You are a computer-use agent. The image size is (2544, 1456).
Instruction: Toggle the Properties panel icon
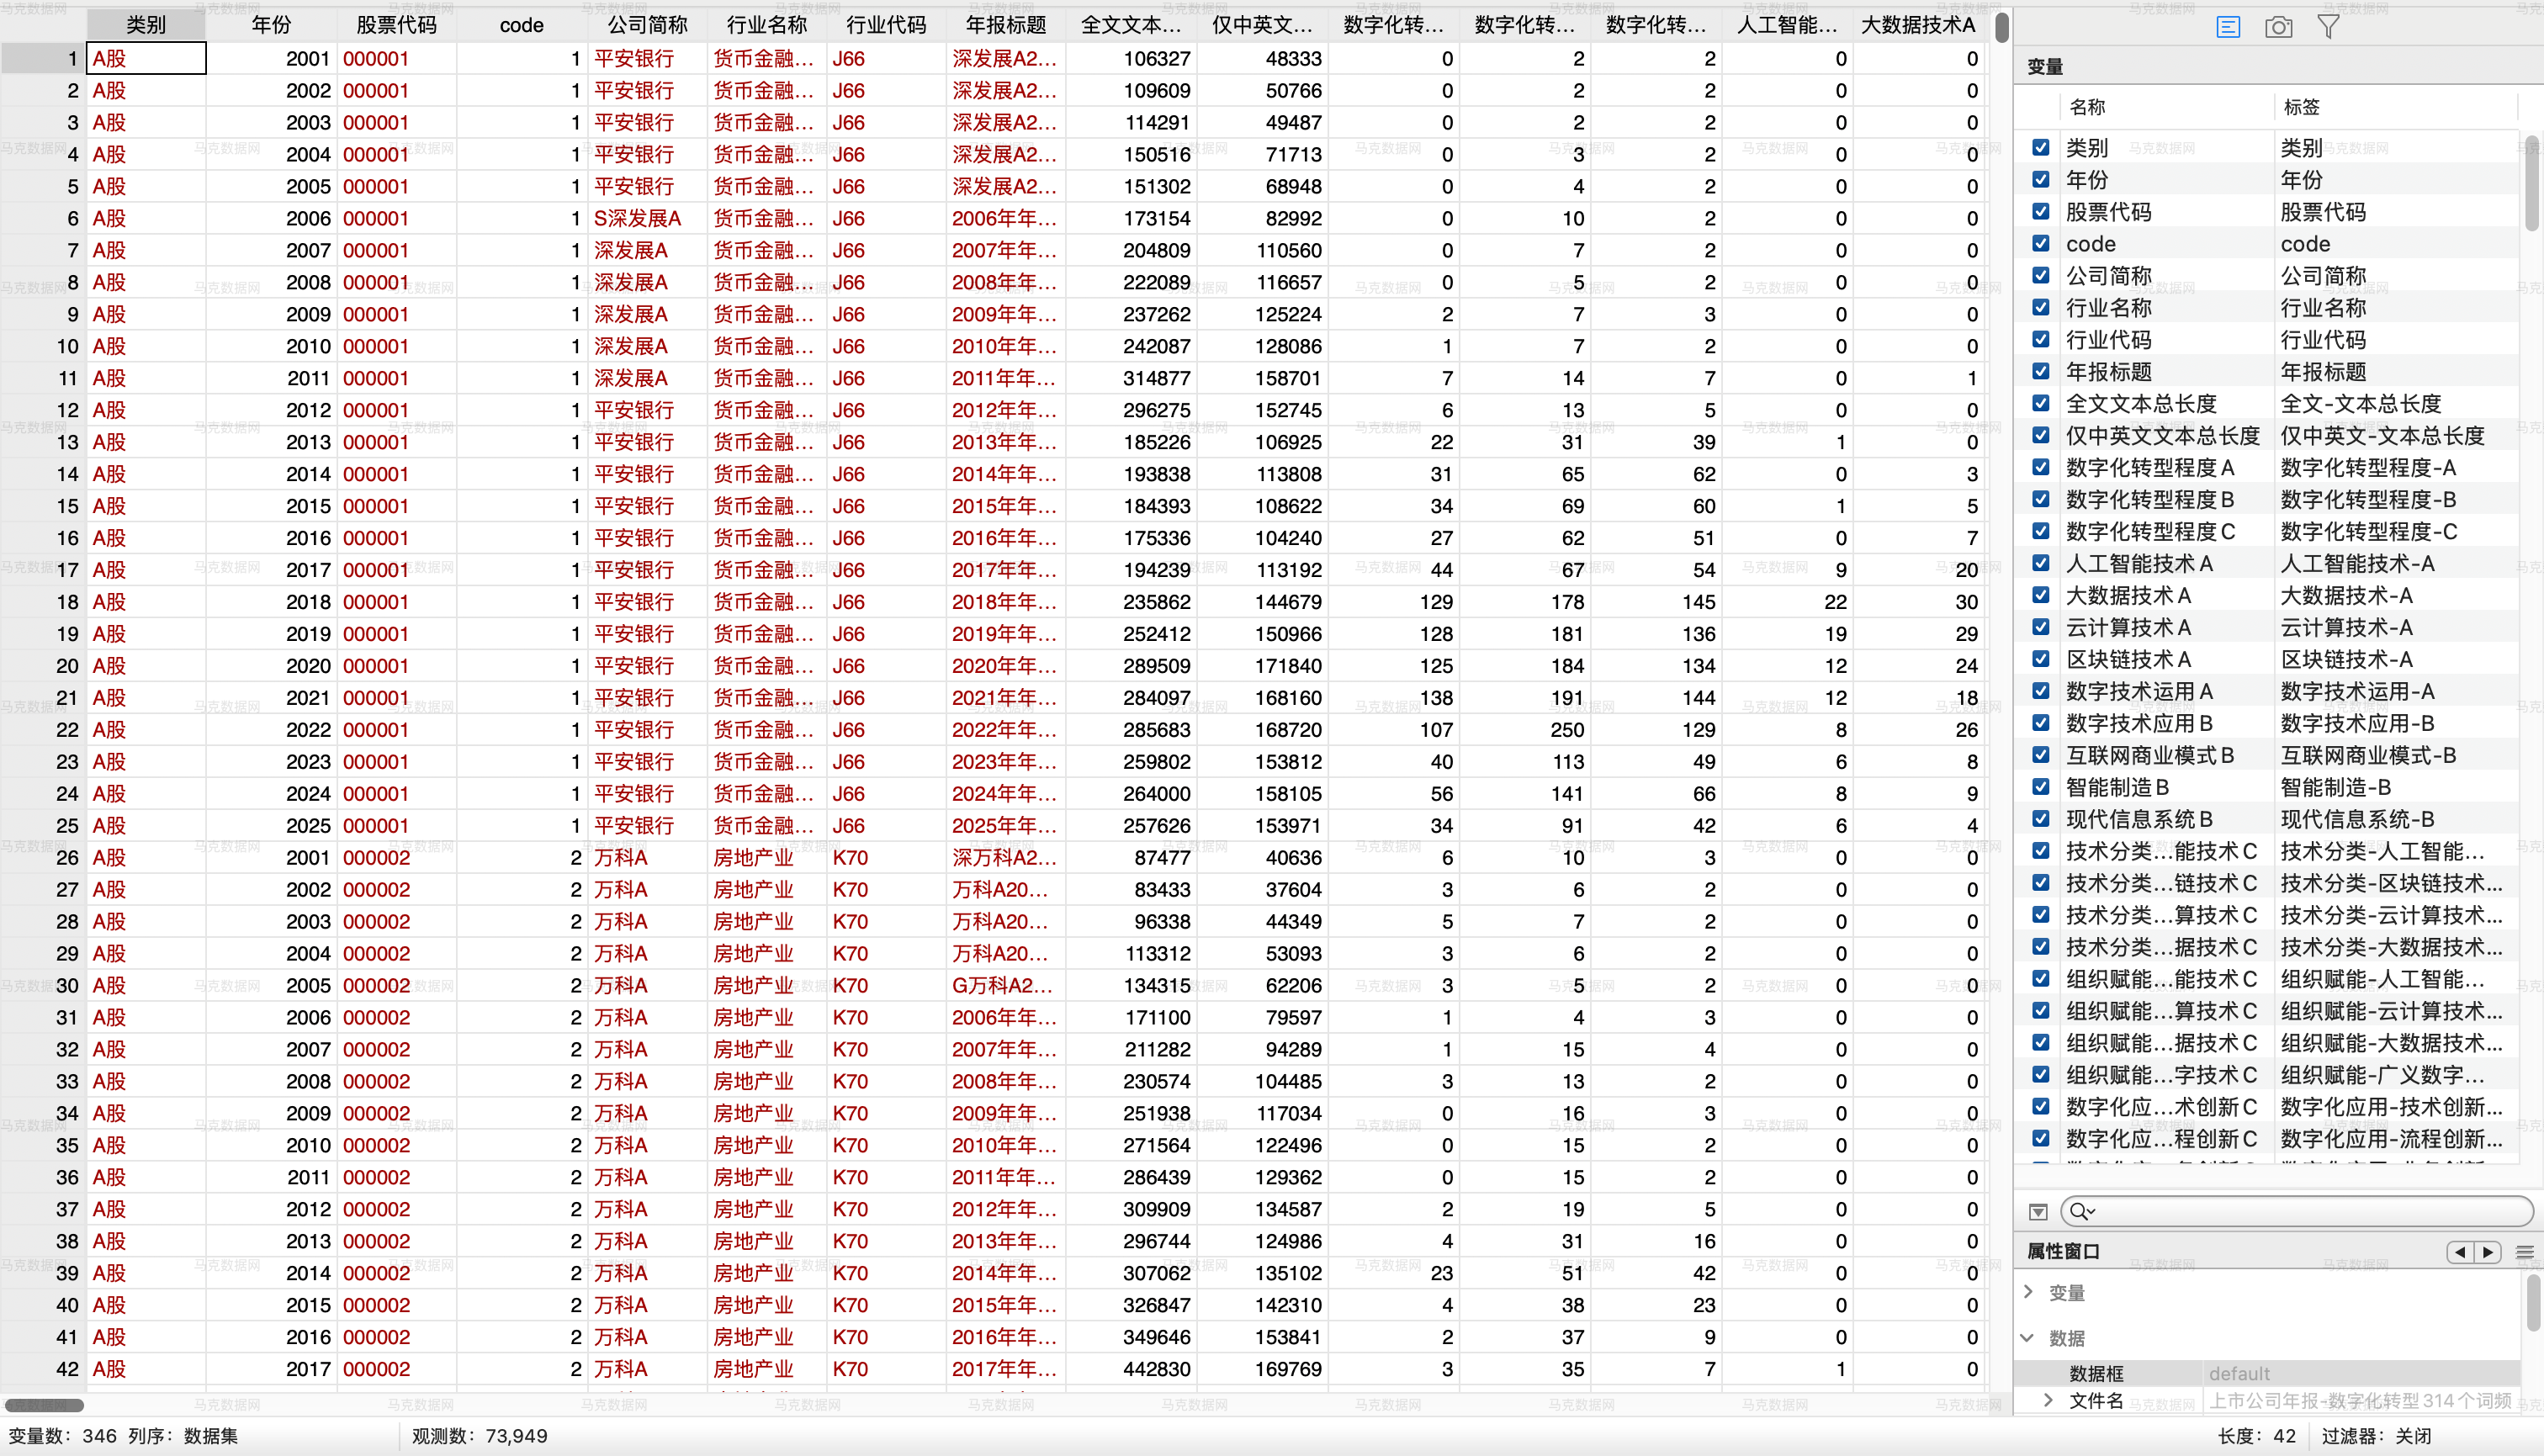[x=2228, y=27]
